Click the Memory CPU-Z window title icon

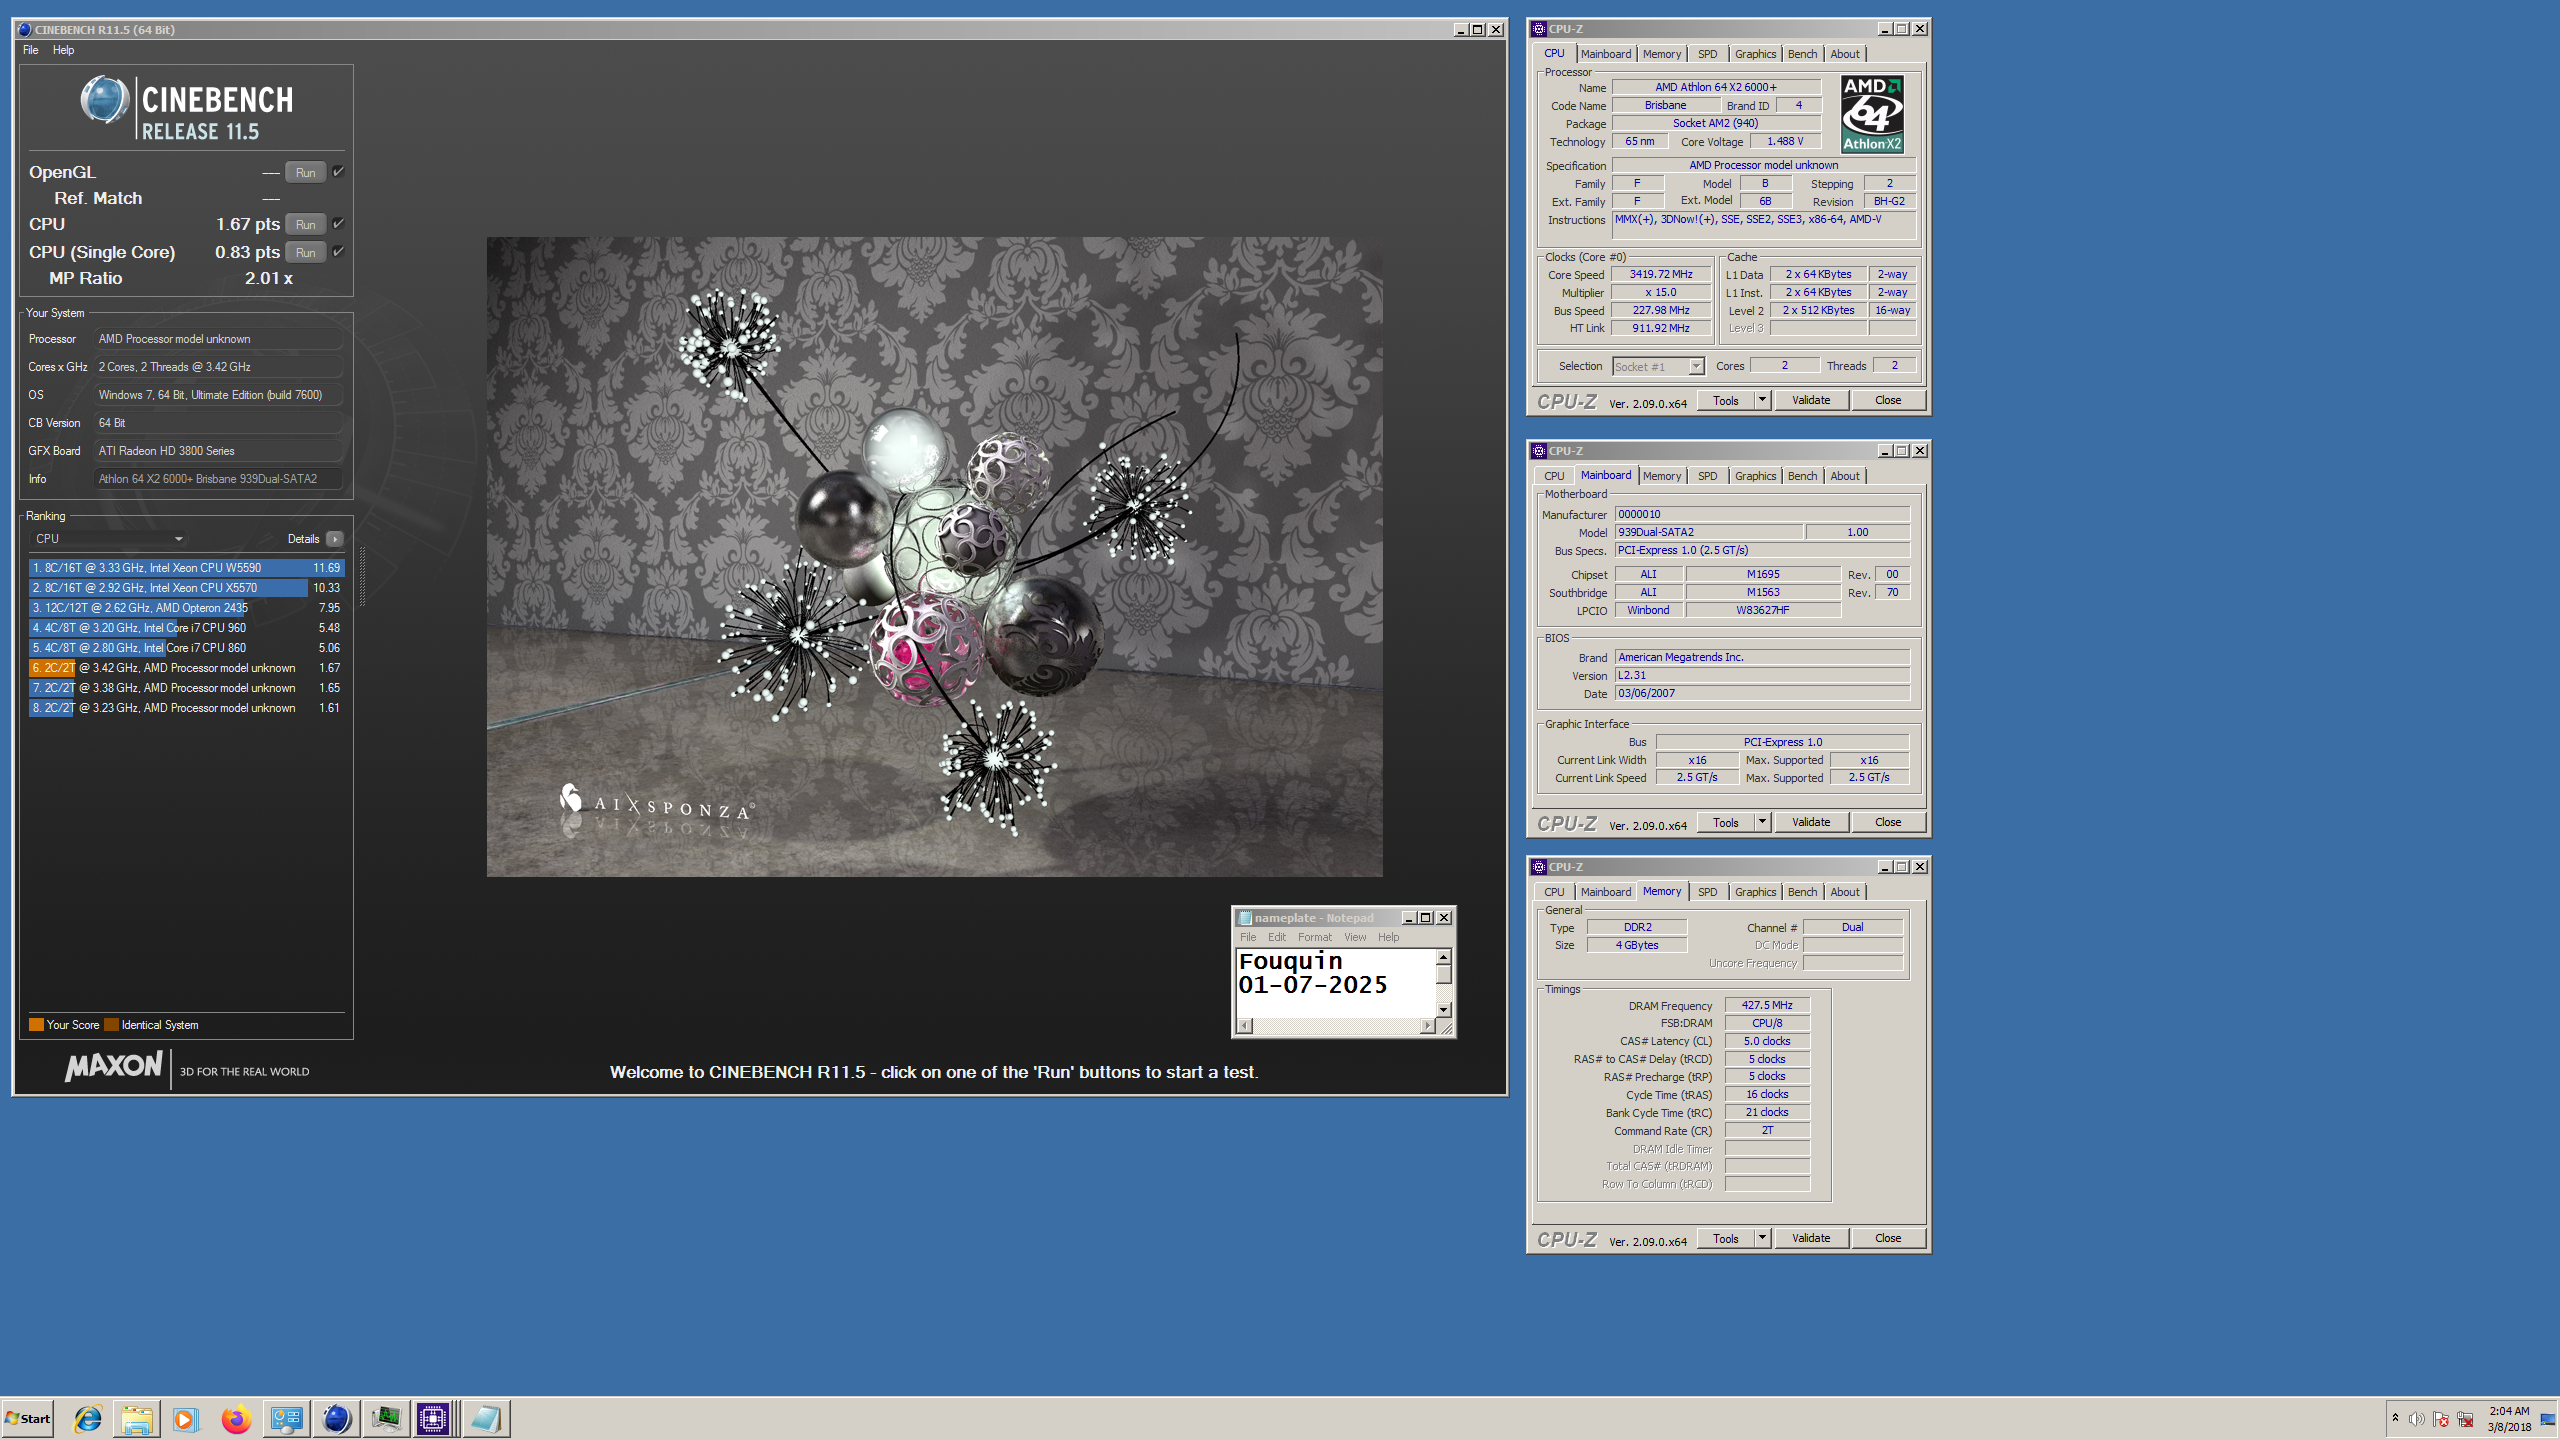pyautogui.click(x=1539, y=867)
